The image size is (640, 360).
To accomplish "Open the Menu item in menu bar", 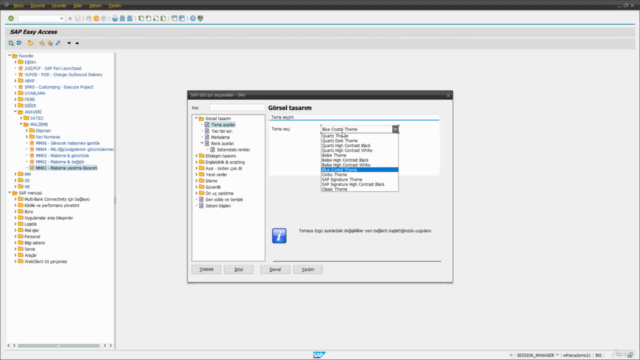I will [18, 6].
